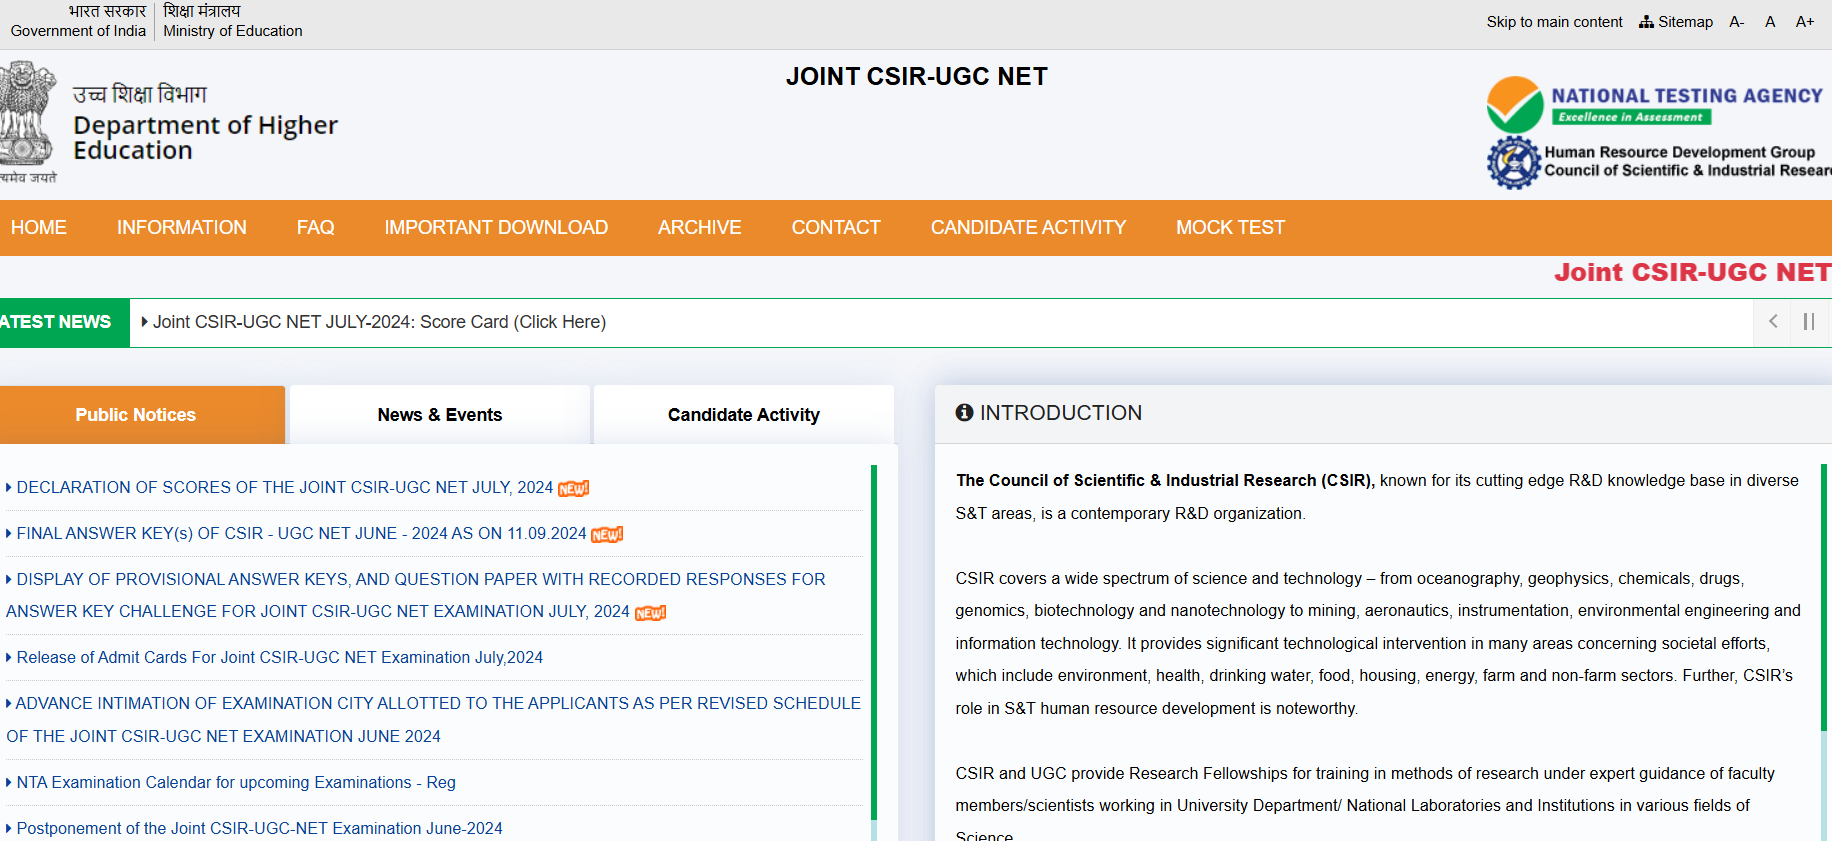Open the FAQ menu item
Screen dimensions: 1832x841
pyautogui.click(x=315, y=228)
